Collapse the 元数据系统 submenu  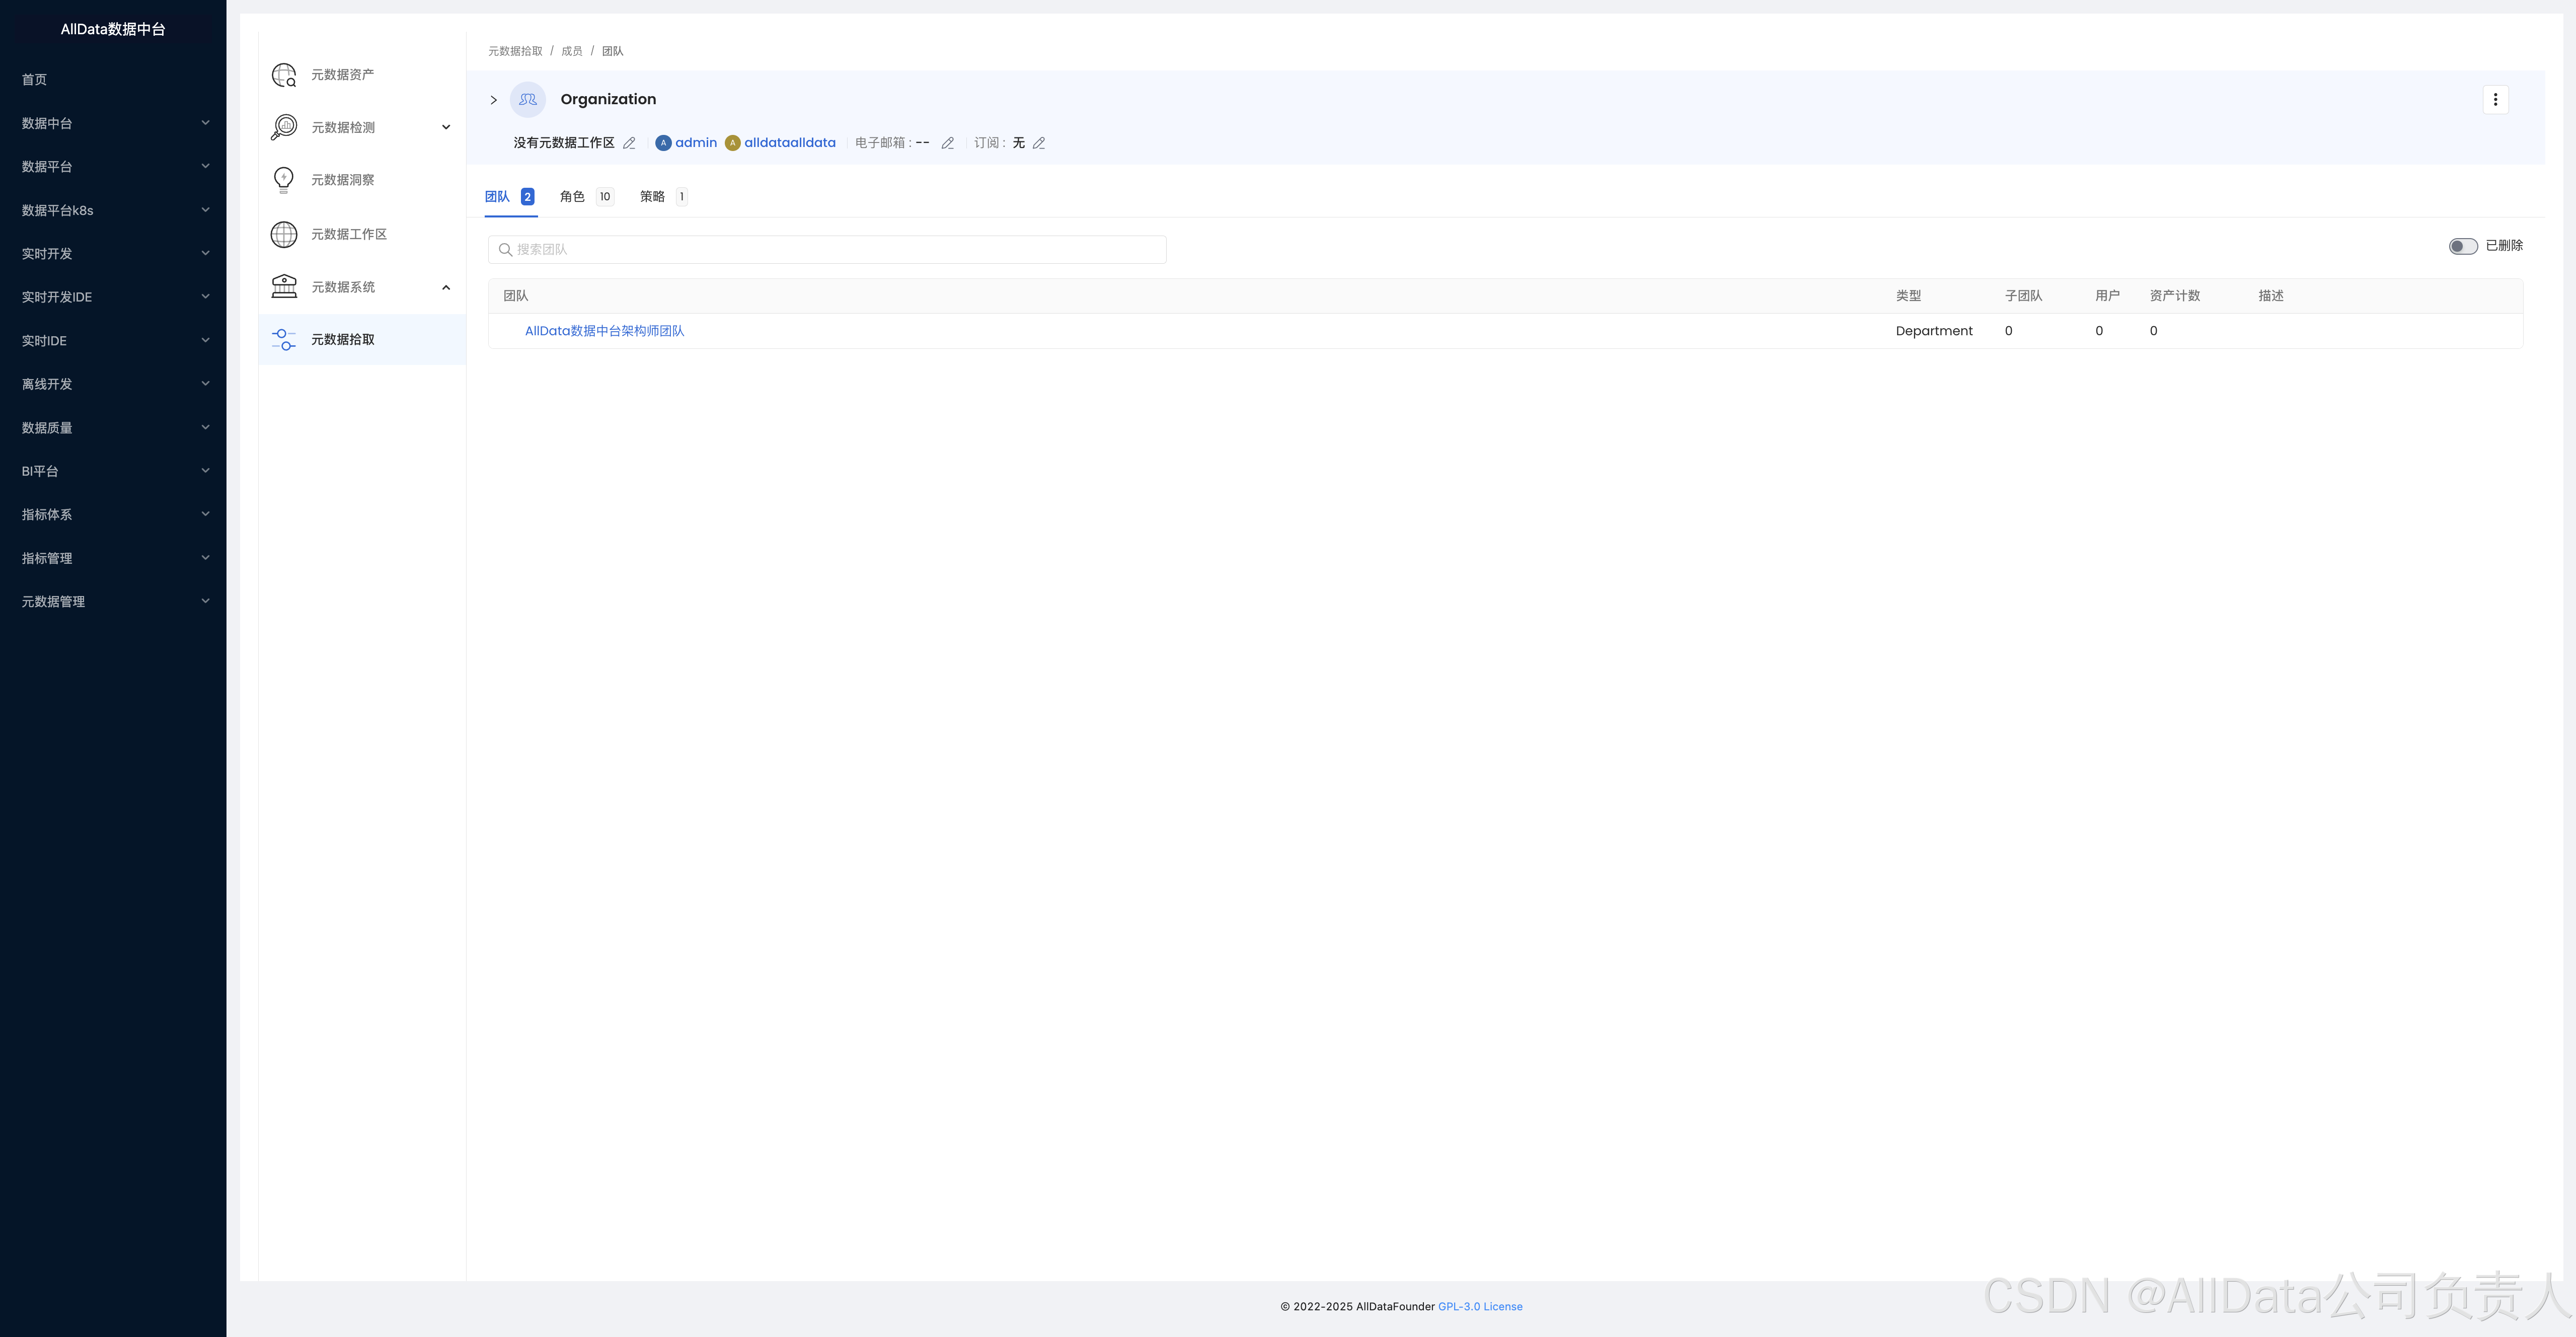pos(446,287)
